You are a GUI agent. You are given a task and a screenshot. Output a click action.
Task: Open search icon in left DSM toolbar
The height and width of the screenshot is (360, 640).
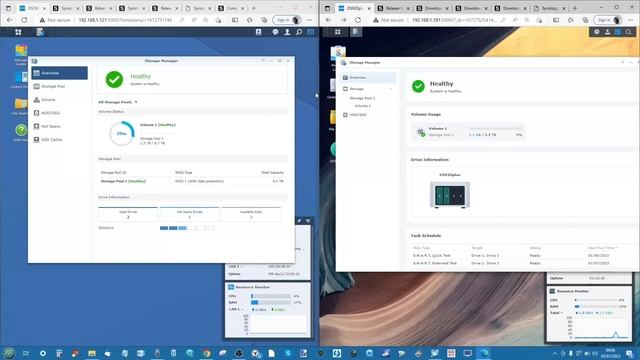(299, 32)
